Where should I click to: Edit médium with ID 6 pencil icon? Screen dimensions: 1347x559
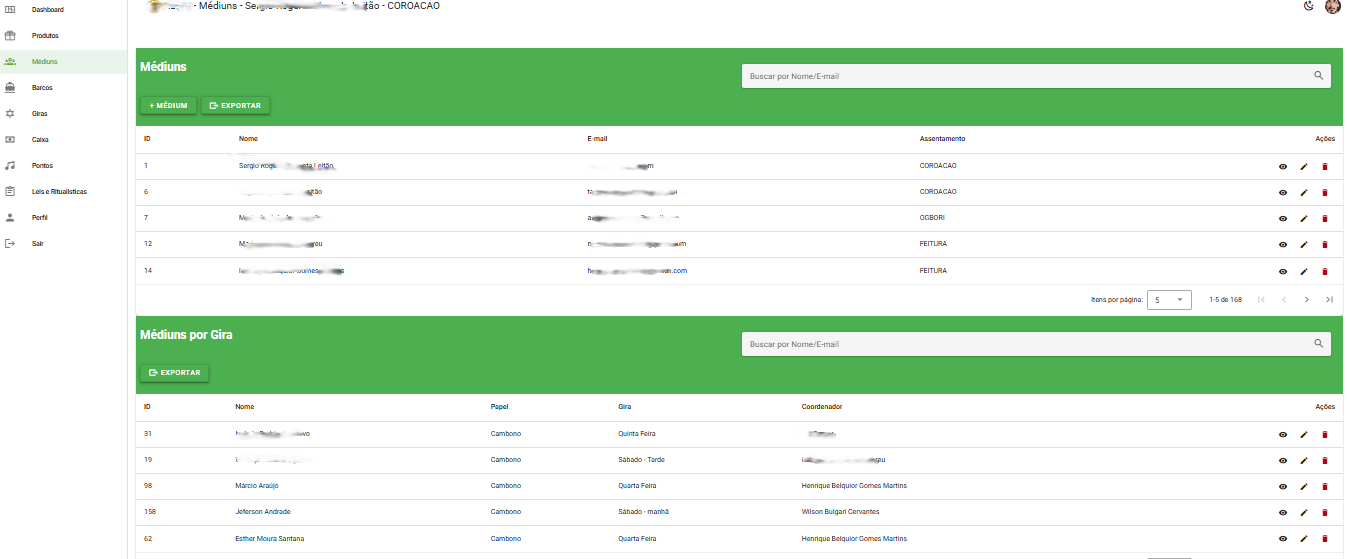(x=1304, y=193)
